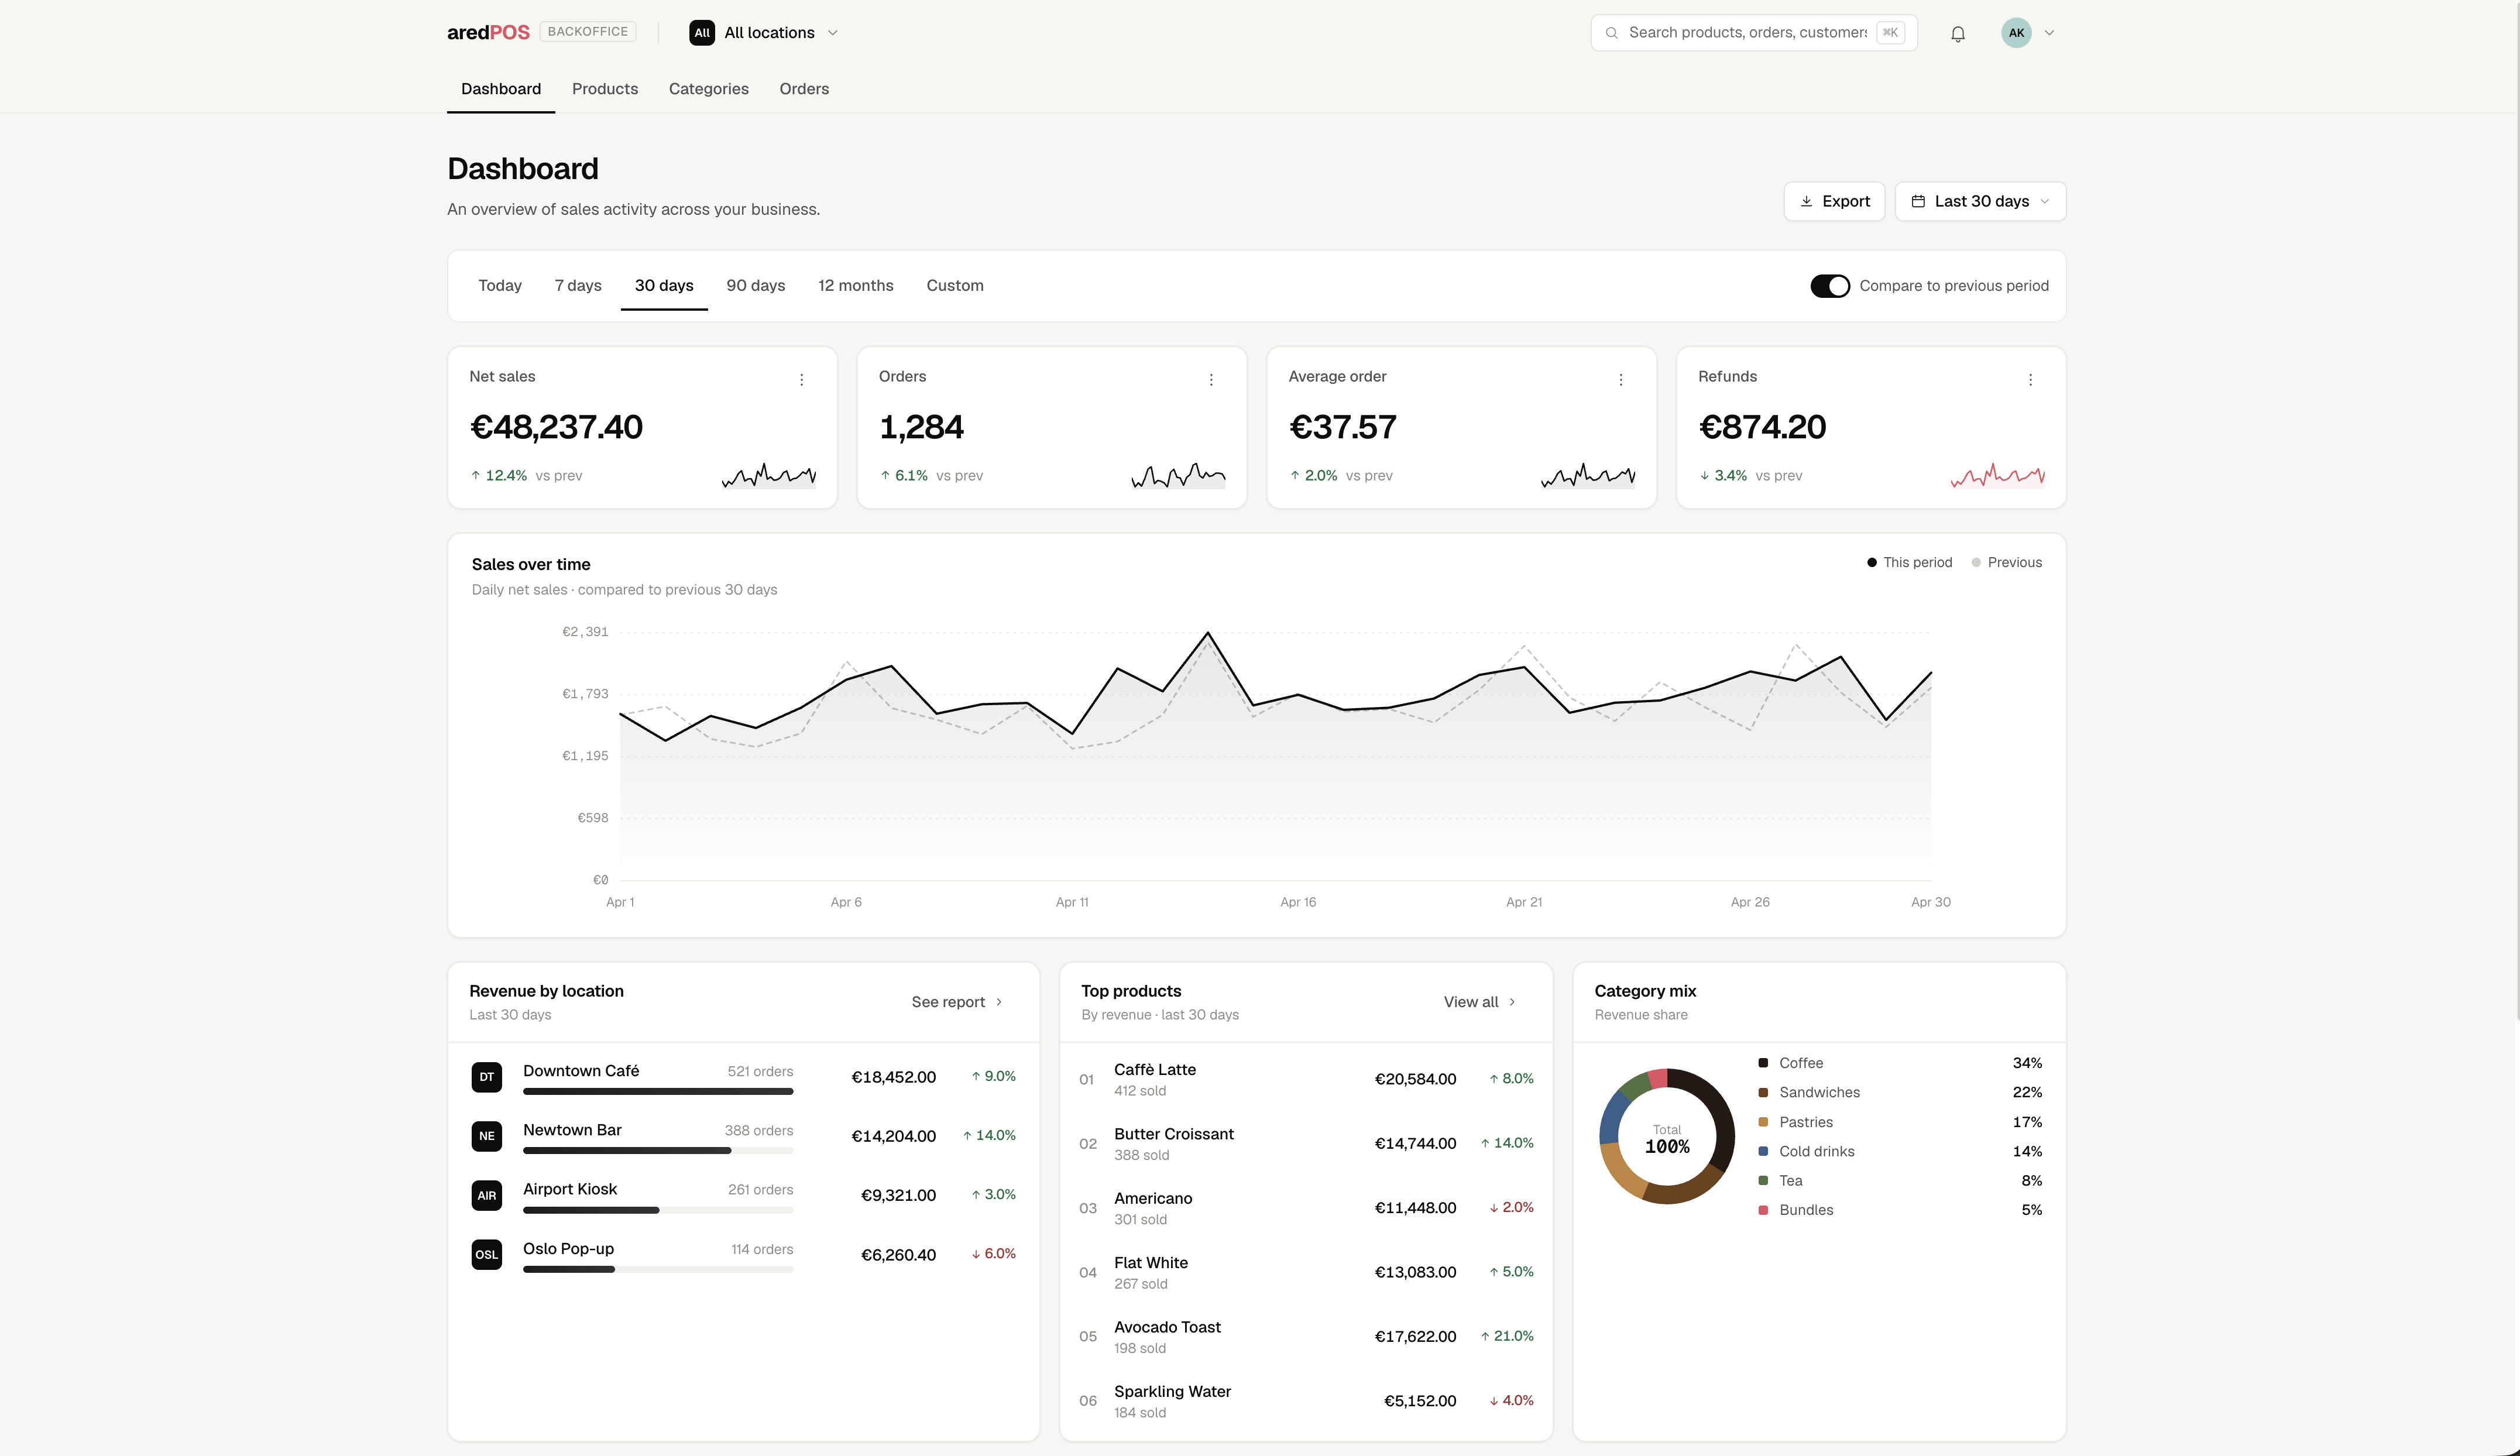The image size is (2520, 1456).
Task: Click the BACKOFFICE badge
Action: pyautogui.click(x=587, y=32)
